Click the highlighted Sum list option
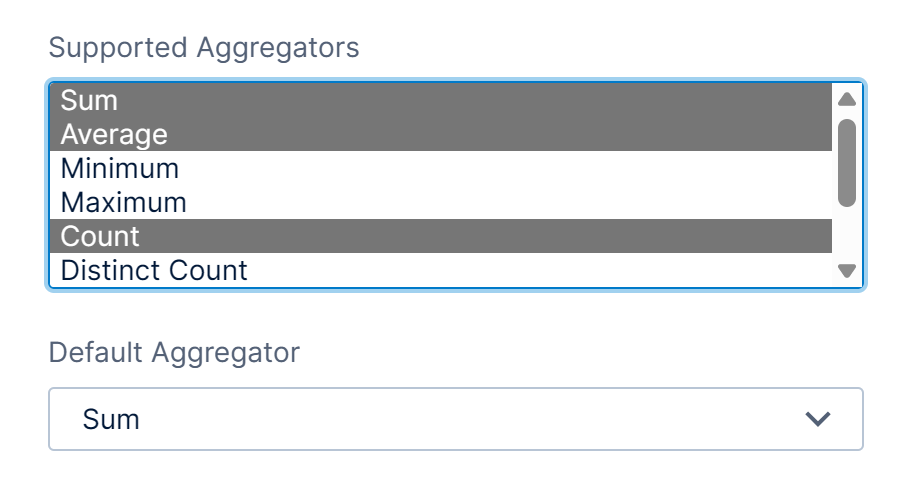Image resolution: width=917 pixels, height=486 pixels. click(90, 101)
